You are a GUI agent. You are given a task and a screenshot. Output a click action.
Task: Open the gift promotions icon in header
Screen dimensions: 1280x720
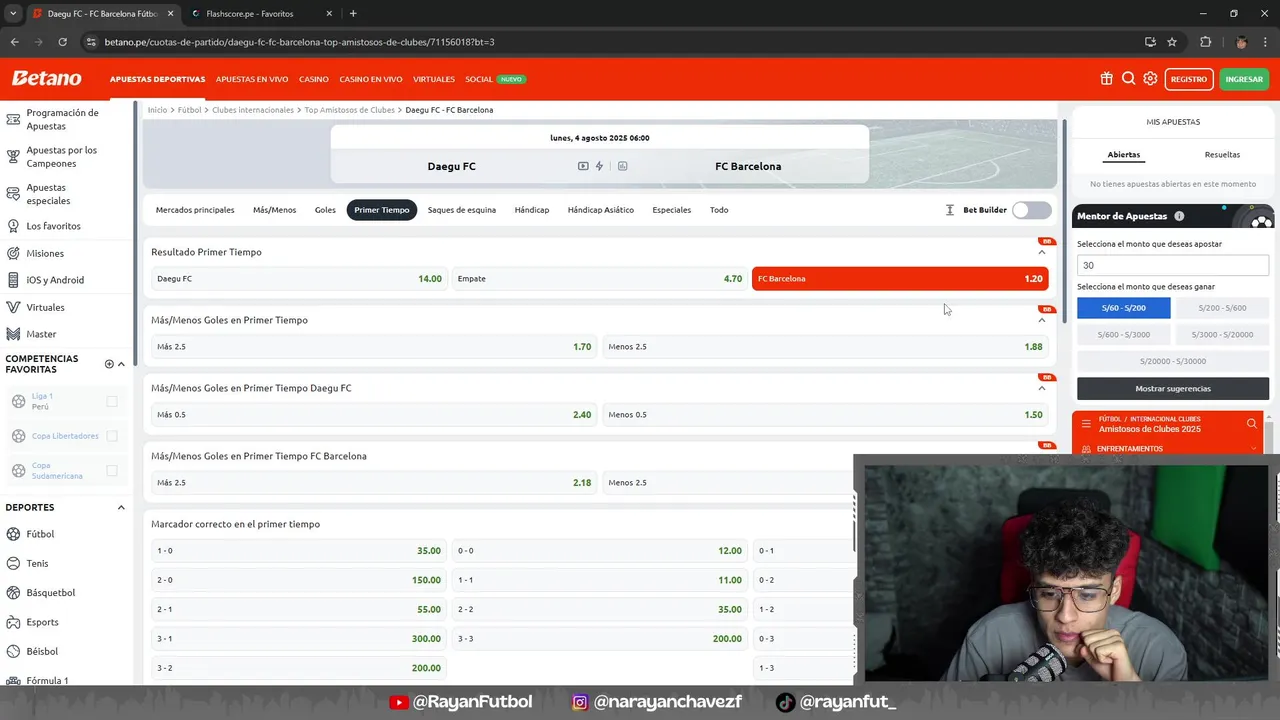[x=1106, y=79]
